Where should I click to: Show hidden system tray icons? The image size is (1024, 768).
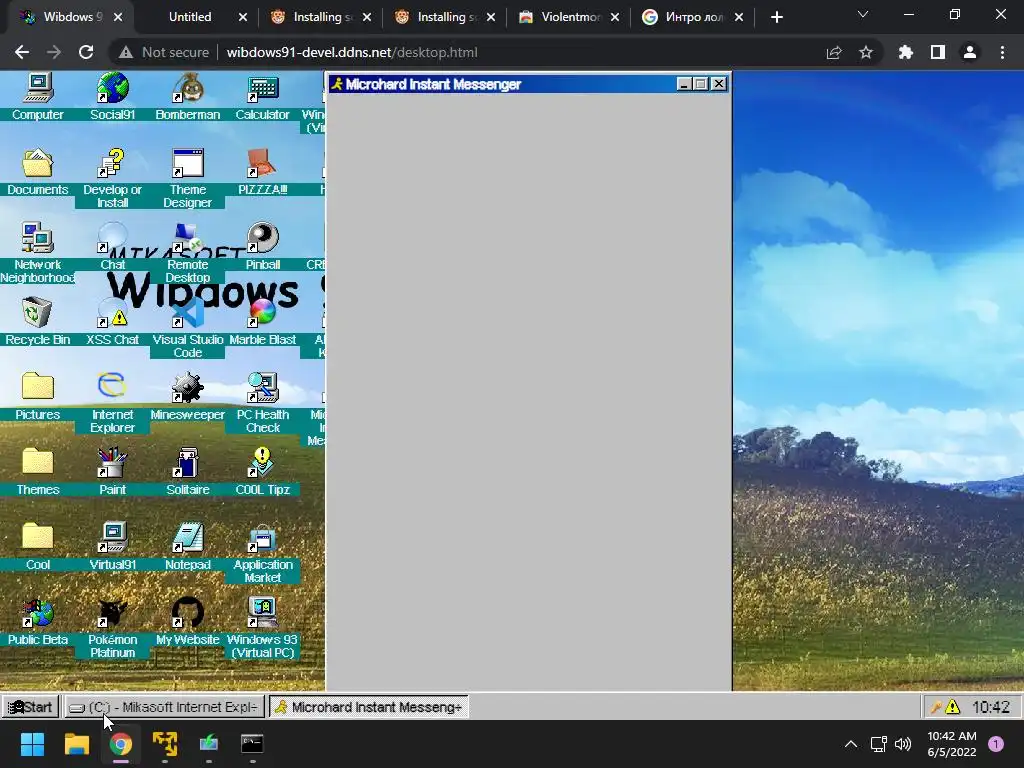[x=850, y=744]
